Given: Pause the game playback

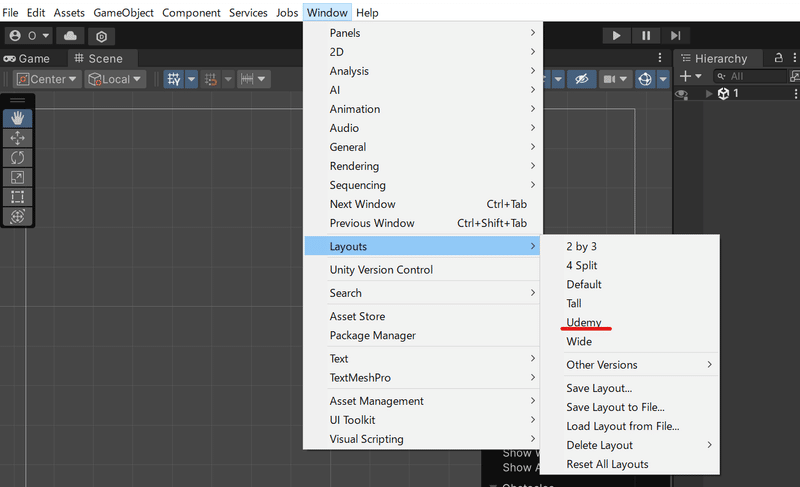Looking at the screenshot, I should coord(646,36).
